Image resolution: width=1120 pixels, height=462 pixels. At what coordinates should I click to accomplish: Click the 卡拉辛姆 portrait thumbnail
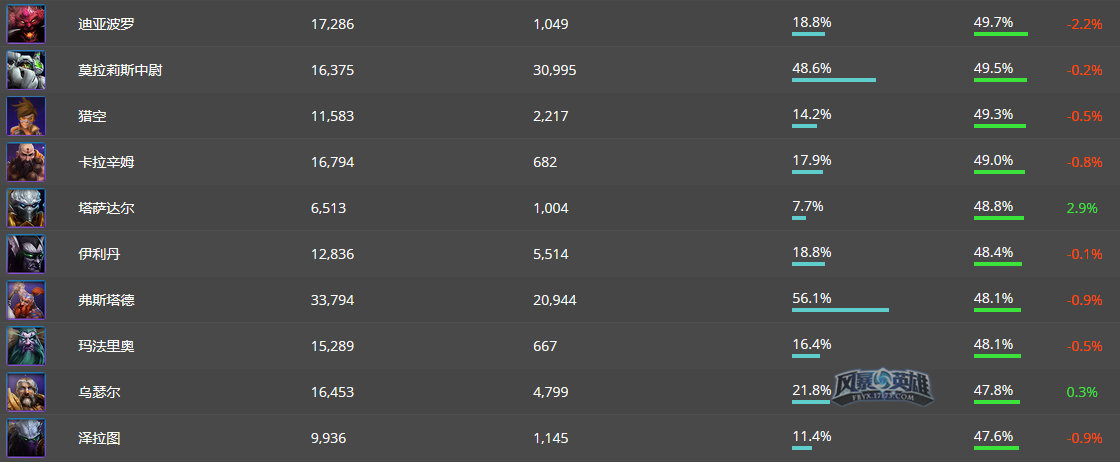tap(26, 162)
